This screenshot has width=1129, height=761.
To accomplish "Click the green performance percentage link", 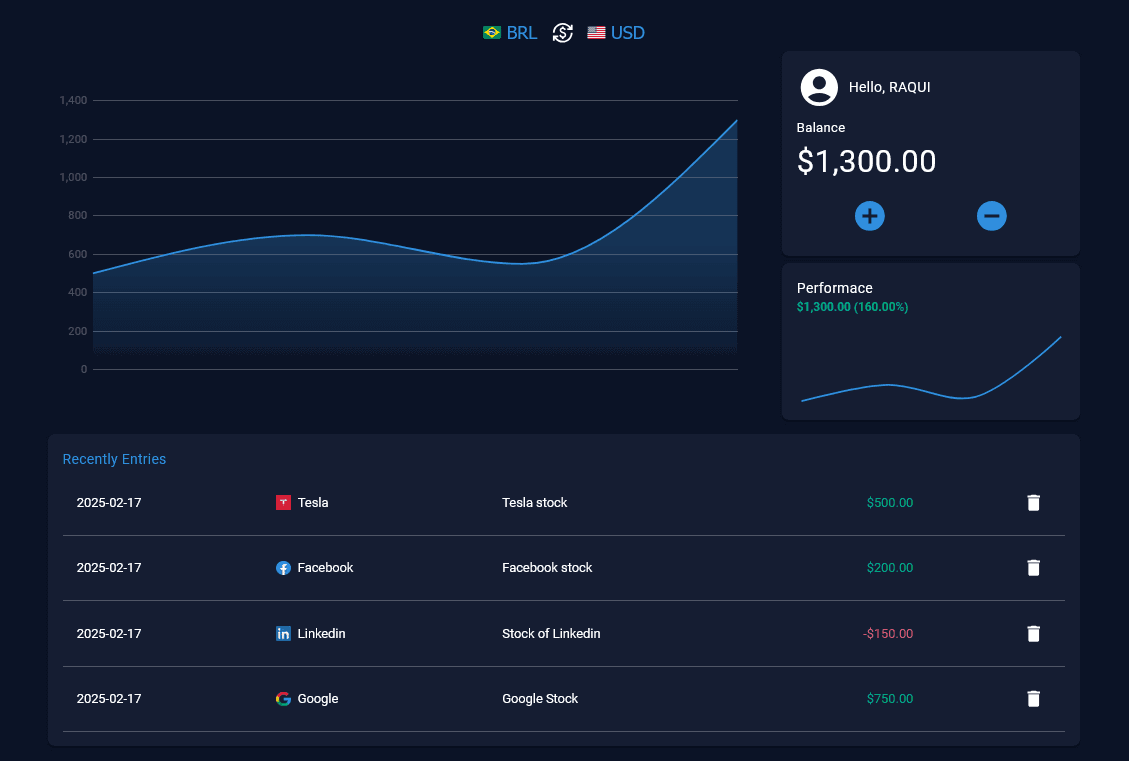I will click(x=850, y=307).
